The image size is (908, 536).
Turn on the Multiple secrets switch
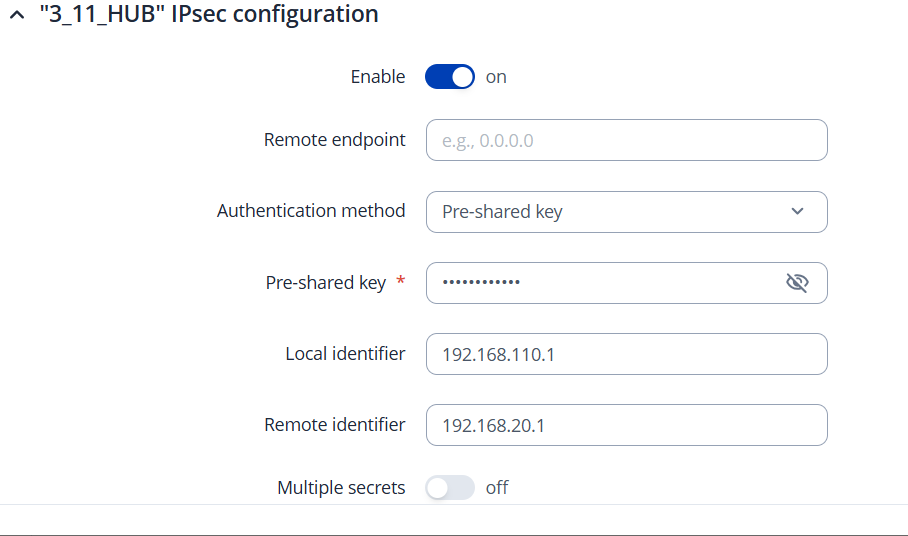(449, 488)
